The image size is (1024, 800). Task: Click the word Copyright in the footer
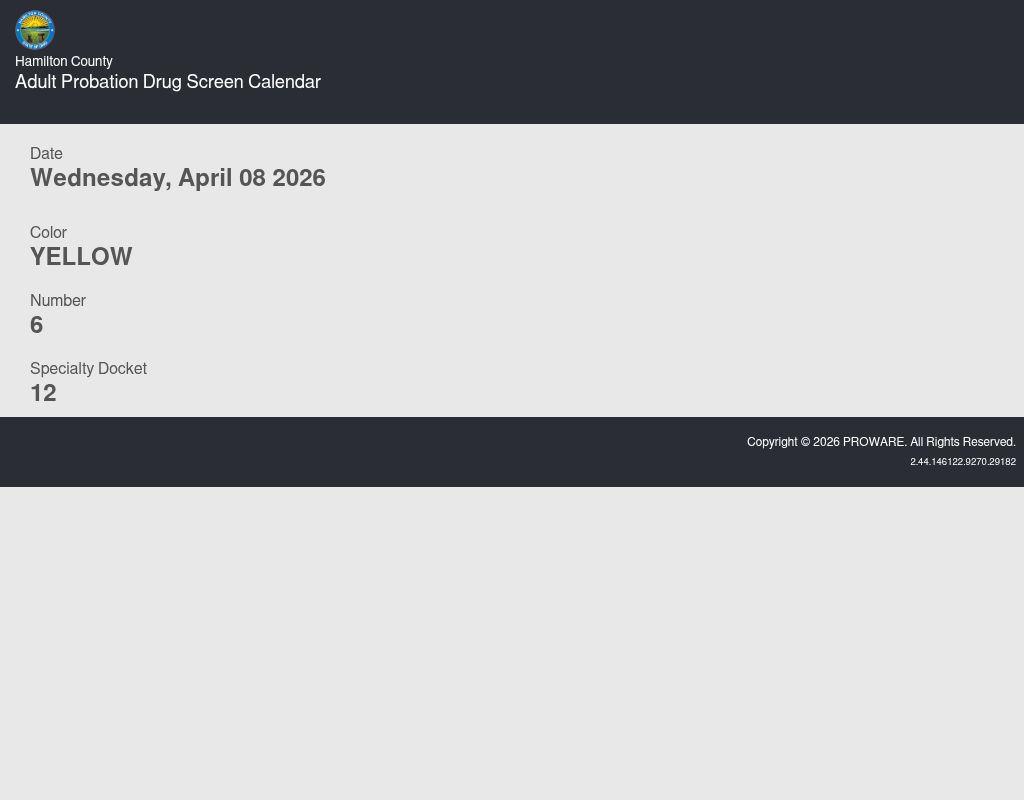[772, 442]
